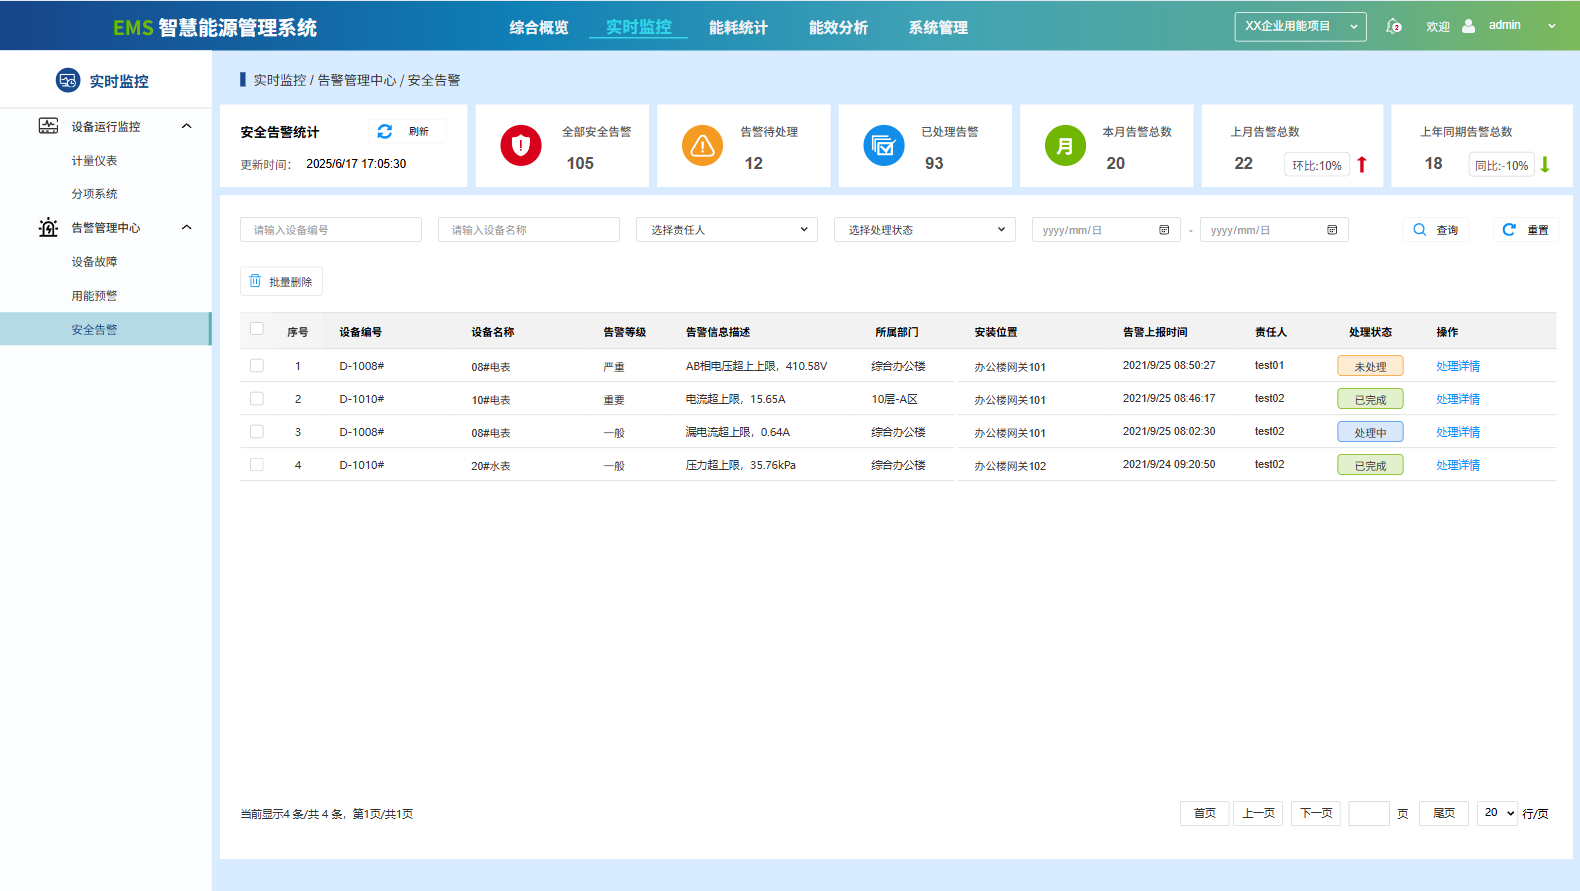Image resolution: width=1580 pixels, height=891 pixels.
Task: Click the 查询 search button
Action: click(x=1436, y=230)
